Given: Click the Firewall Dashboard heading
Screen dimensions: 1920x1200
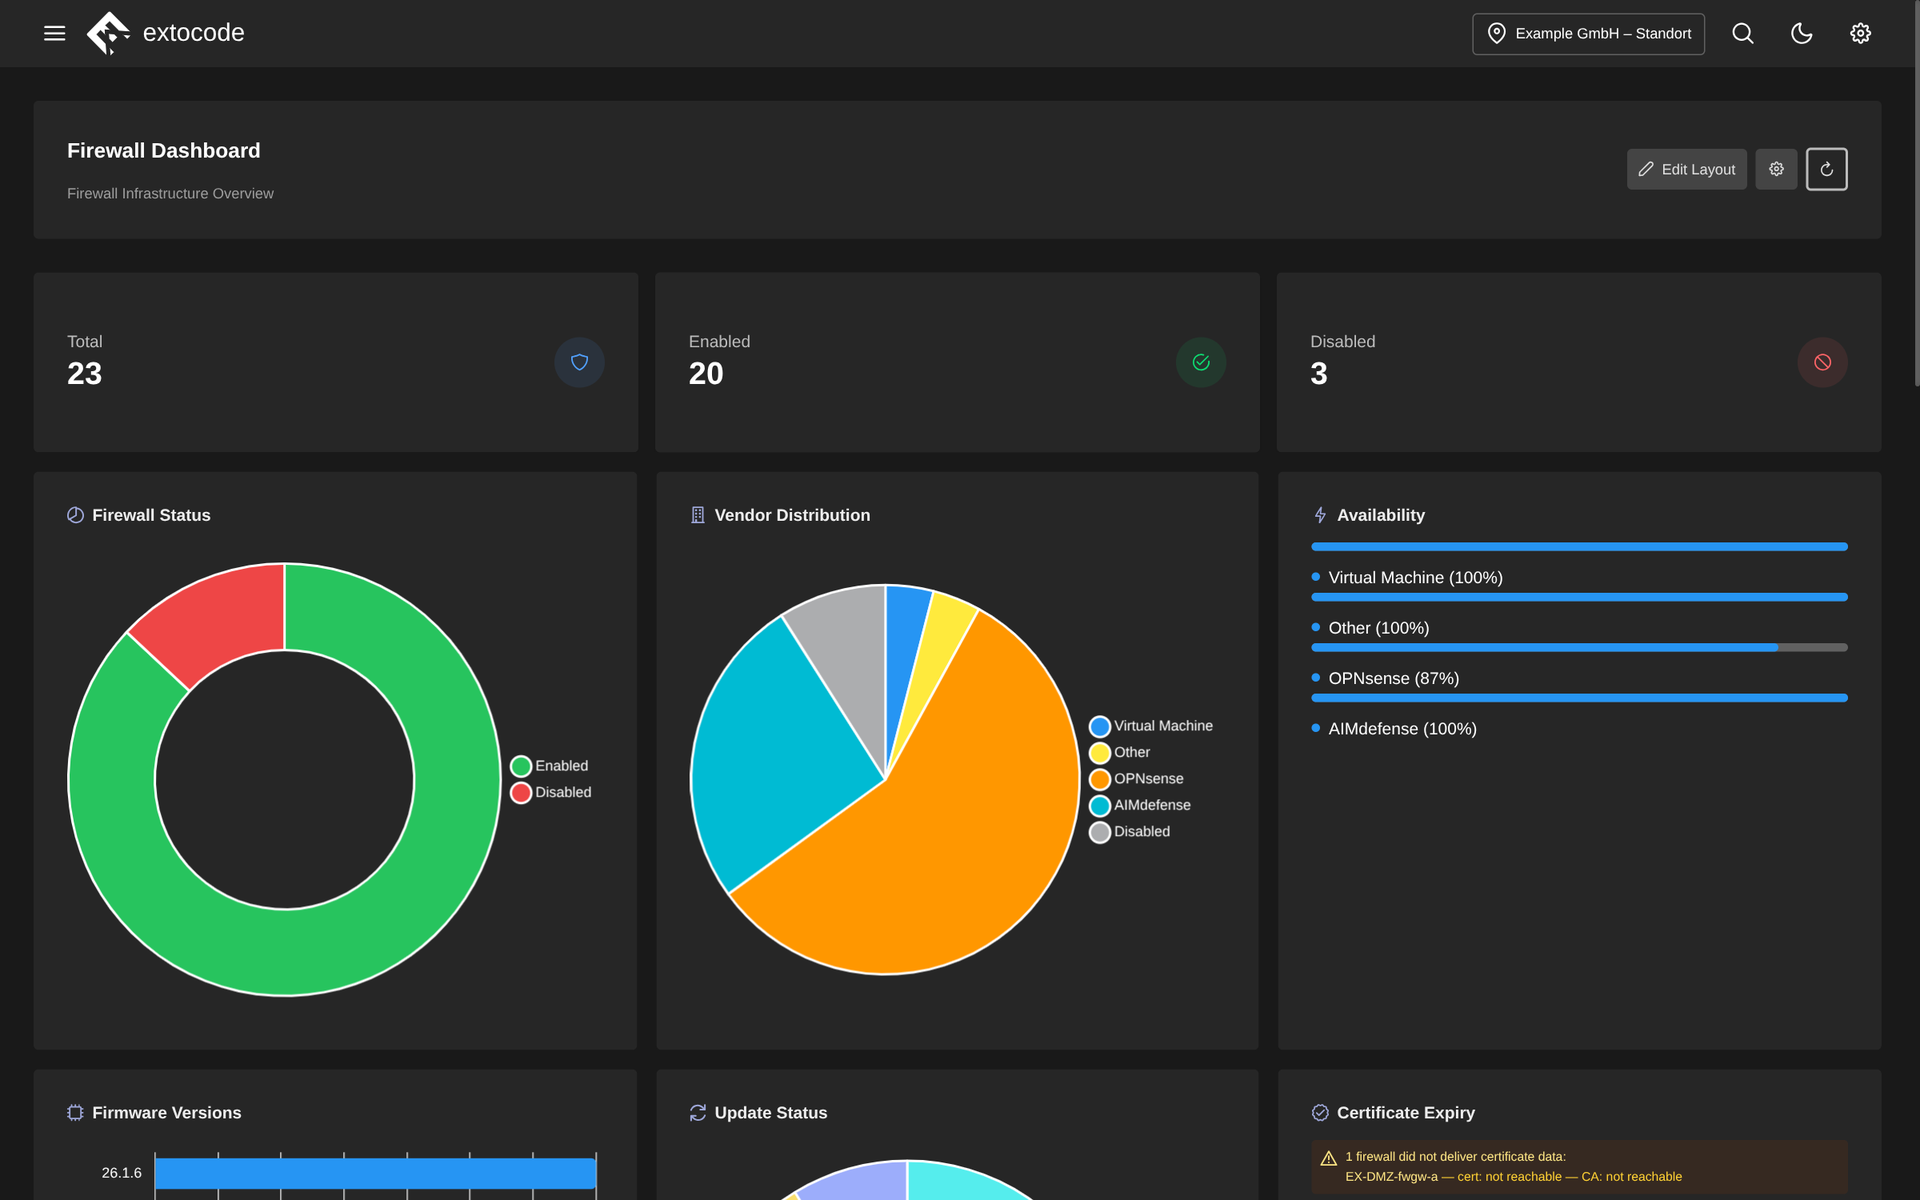Looking at the screenshot, I should pos(164,151).
